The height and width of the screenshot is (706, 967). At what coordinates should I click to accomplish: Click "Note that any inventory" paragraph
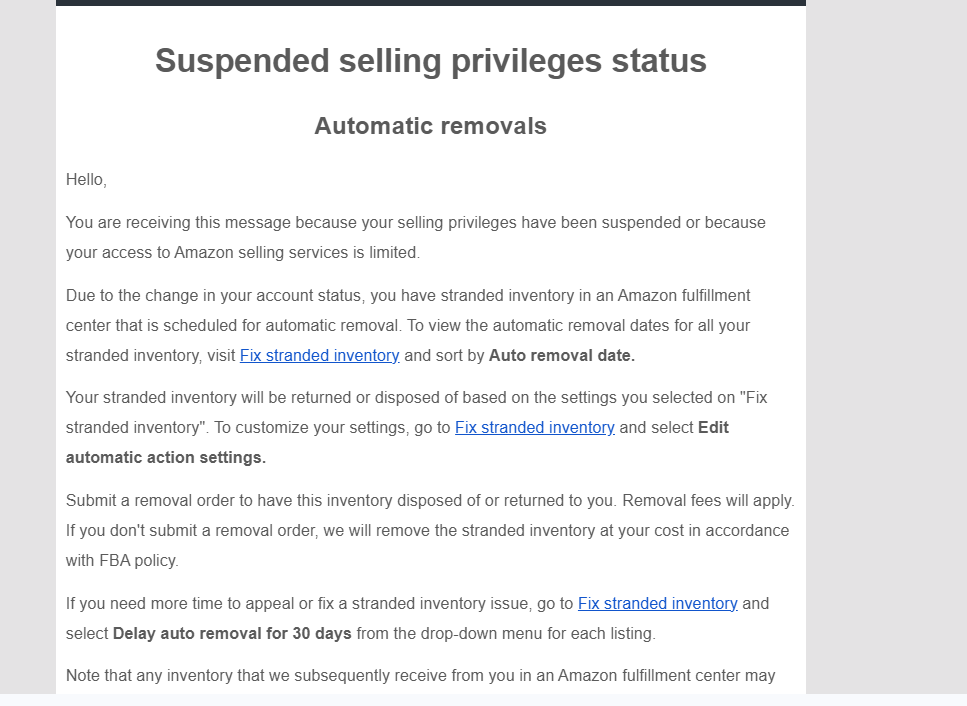[421, 676]
